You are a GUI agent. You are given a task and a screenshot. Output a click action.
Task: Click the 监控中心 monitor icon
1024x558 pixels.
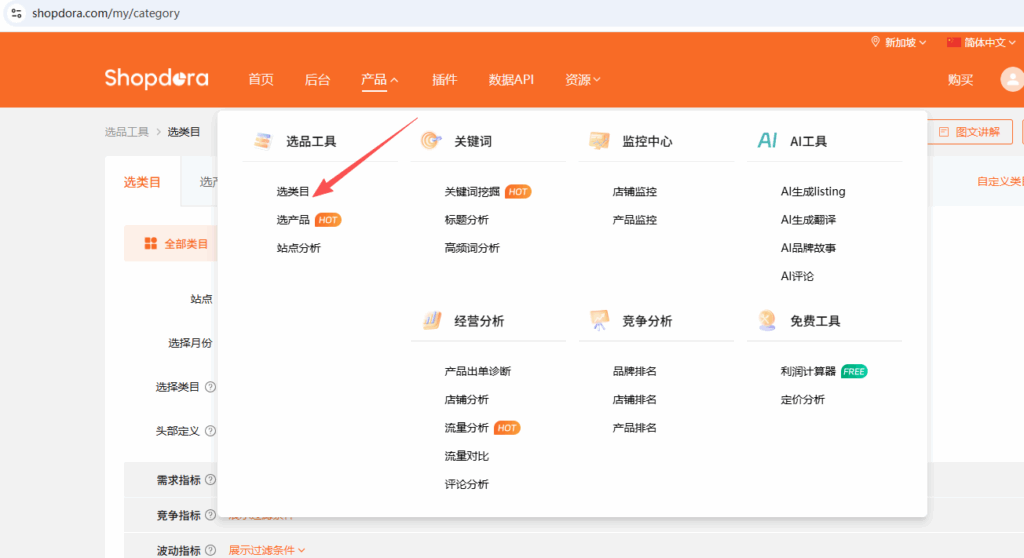(599, 141)
